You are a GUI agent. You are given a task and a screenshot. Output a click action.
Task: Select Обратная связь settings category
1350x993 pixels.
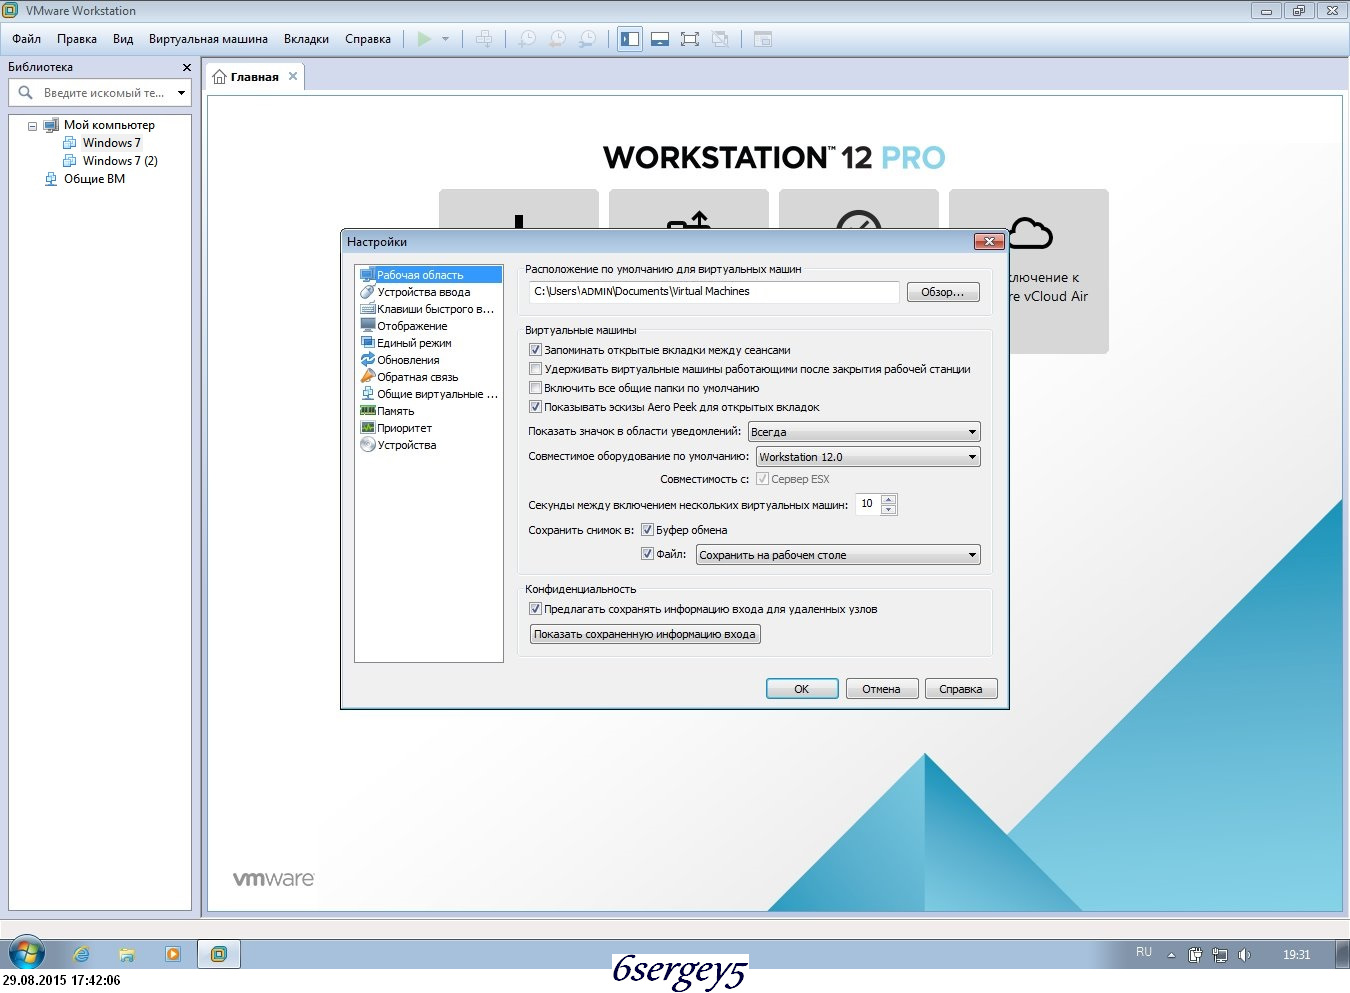pos(417,376)
